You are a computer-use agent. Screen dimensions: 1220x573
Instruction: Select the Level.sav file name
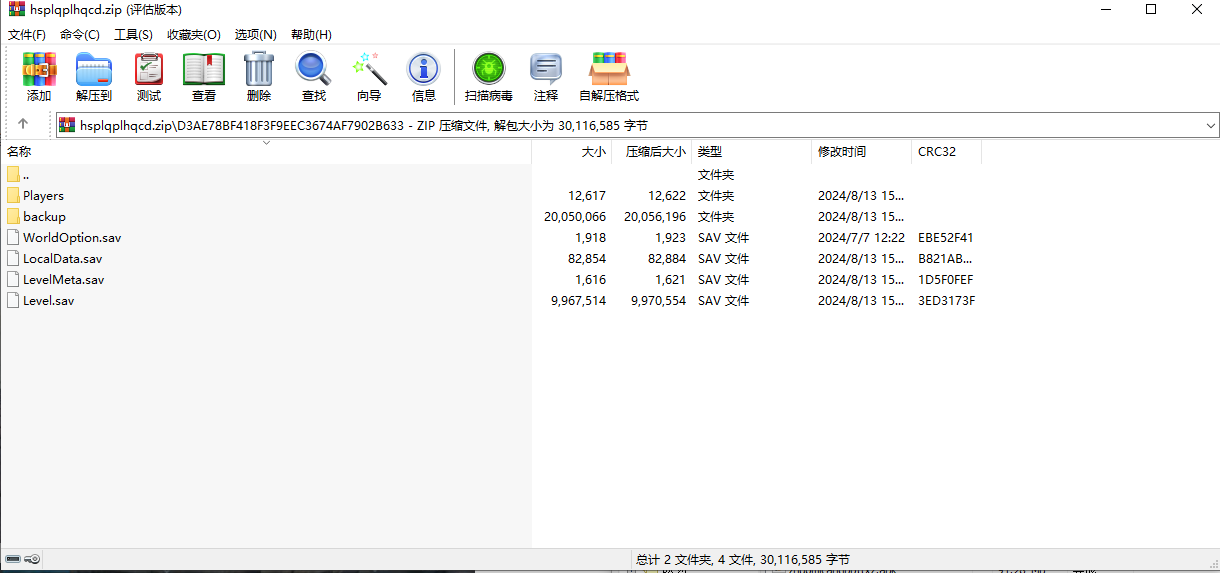49,300
